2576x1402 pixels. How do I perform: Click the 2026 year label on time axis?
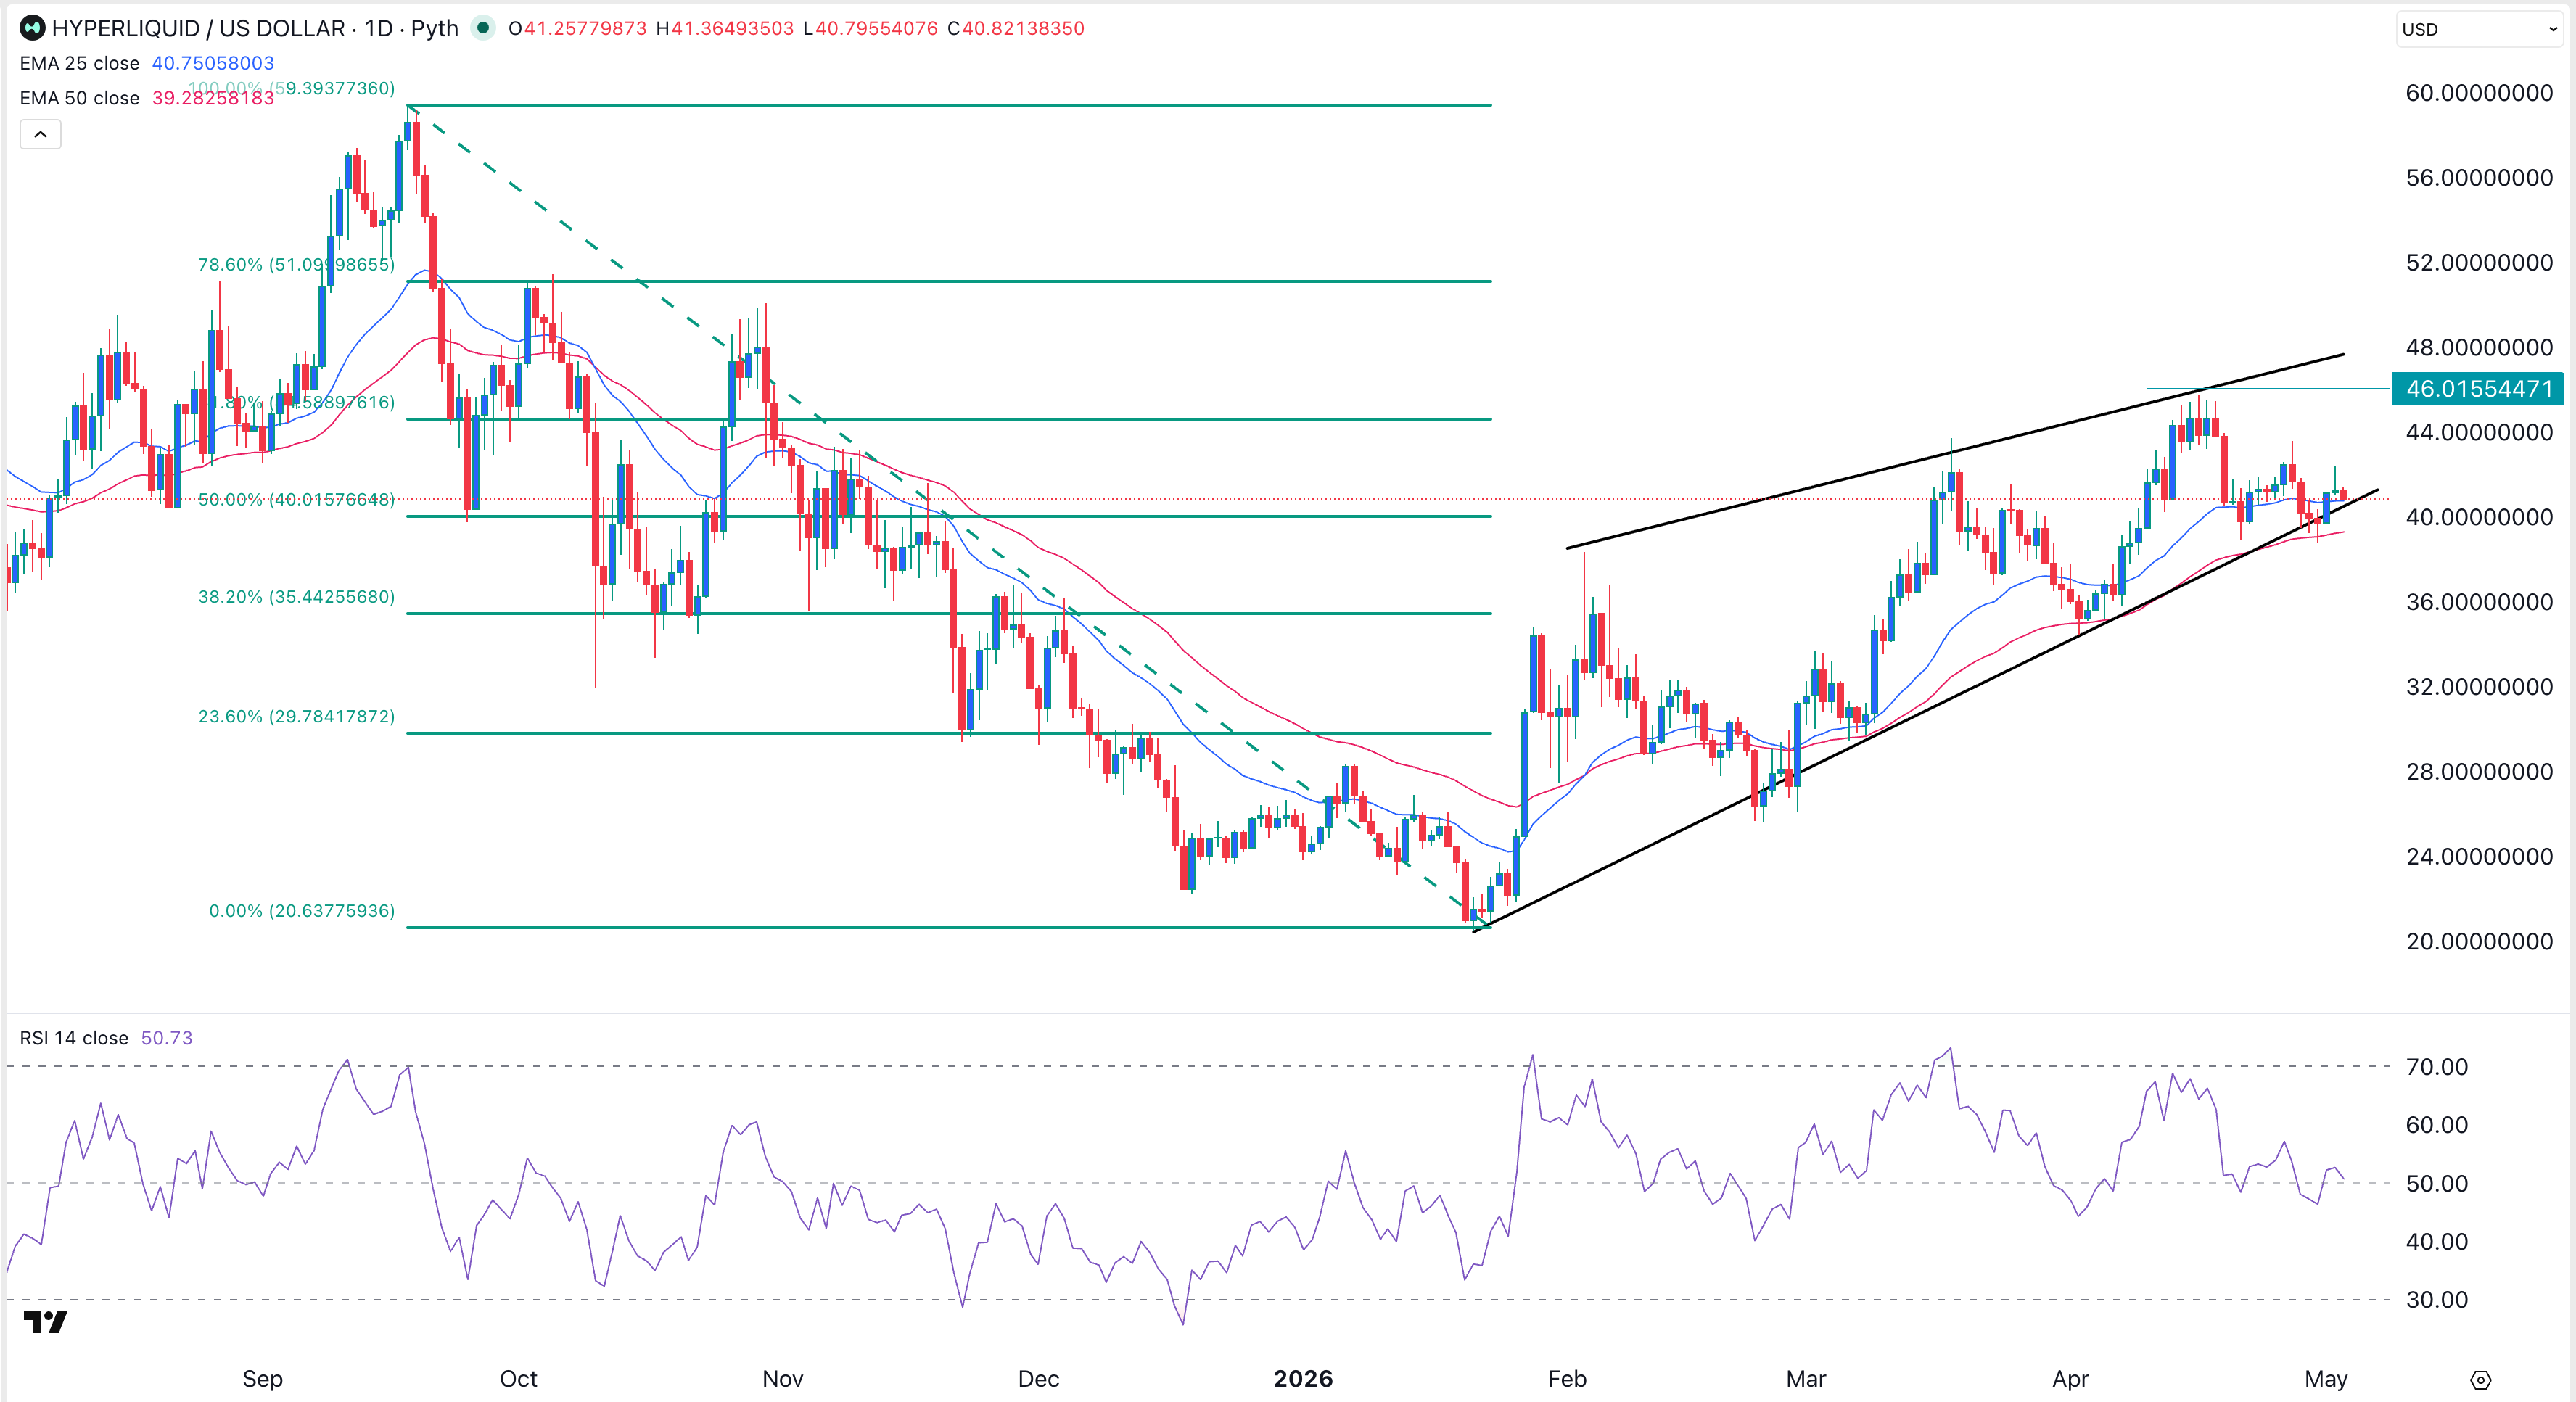[x=1303, y=1379]
